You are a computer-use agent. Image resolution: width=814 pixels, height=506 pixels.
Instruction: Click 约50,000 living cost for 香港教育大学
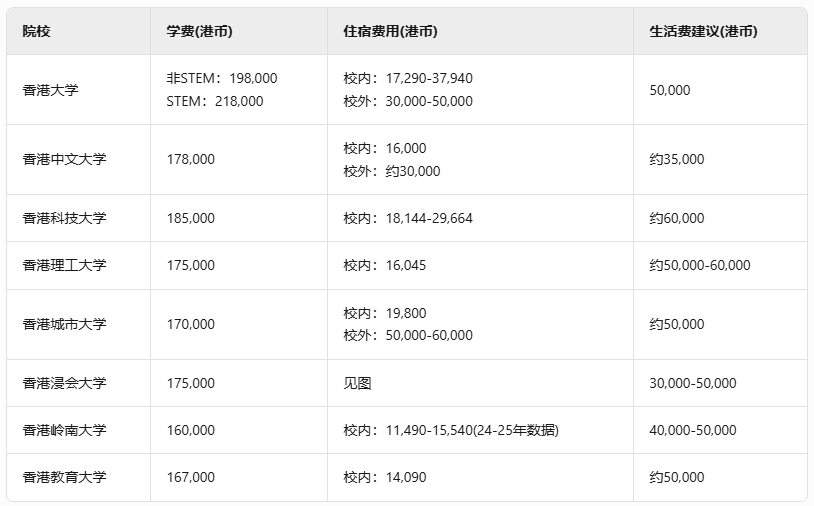(677, 477)
